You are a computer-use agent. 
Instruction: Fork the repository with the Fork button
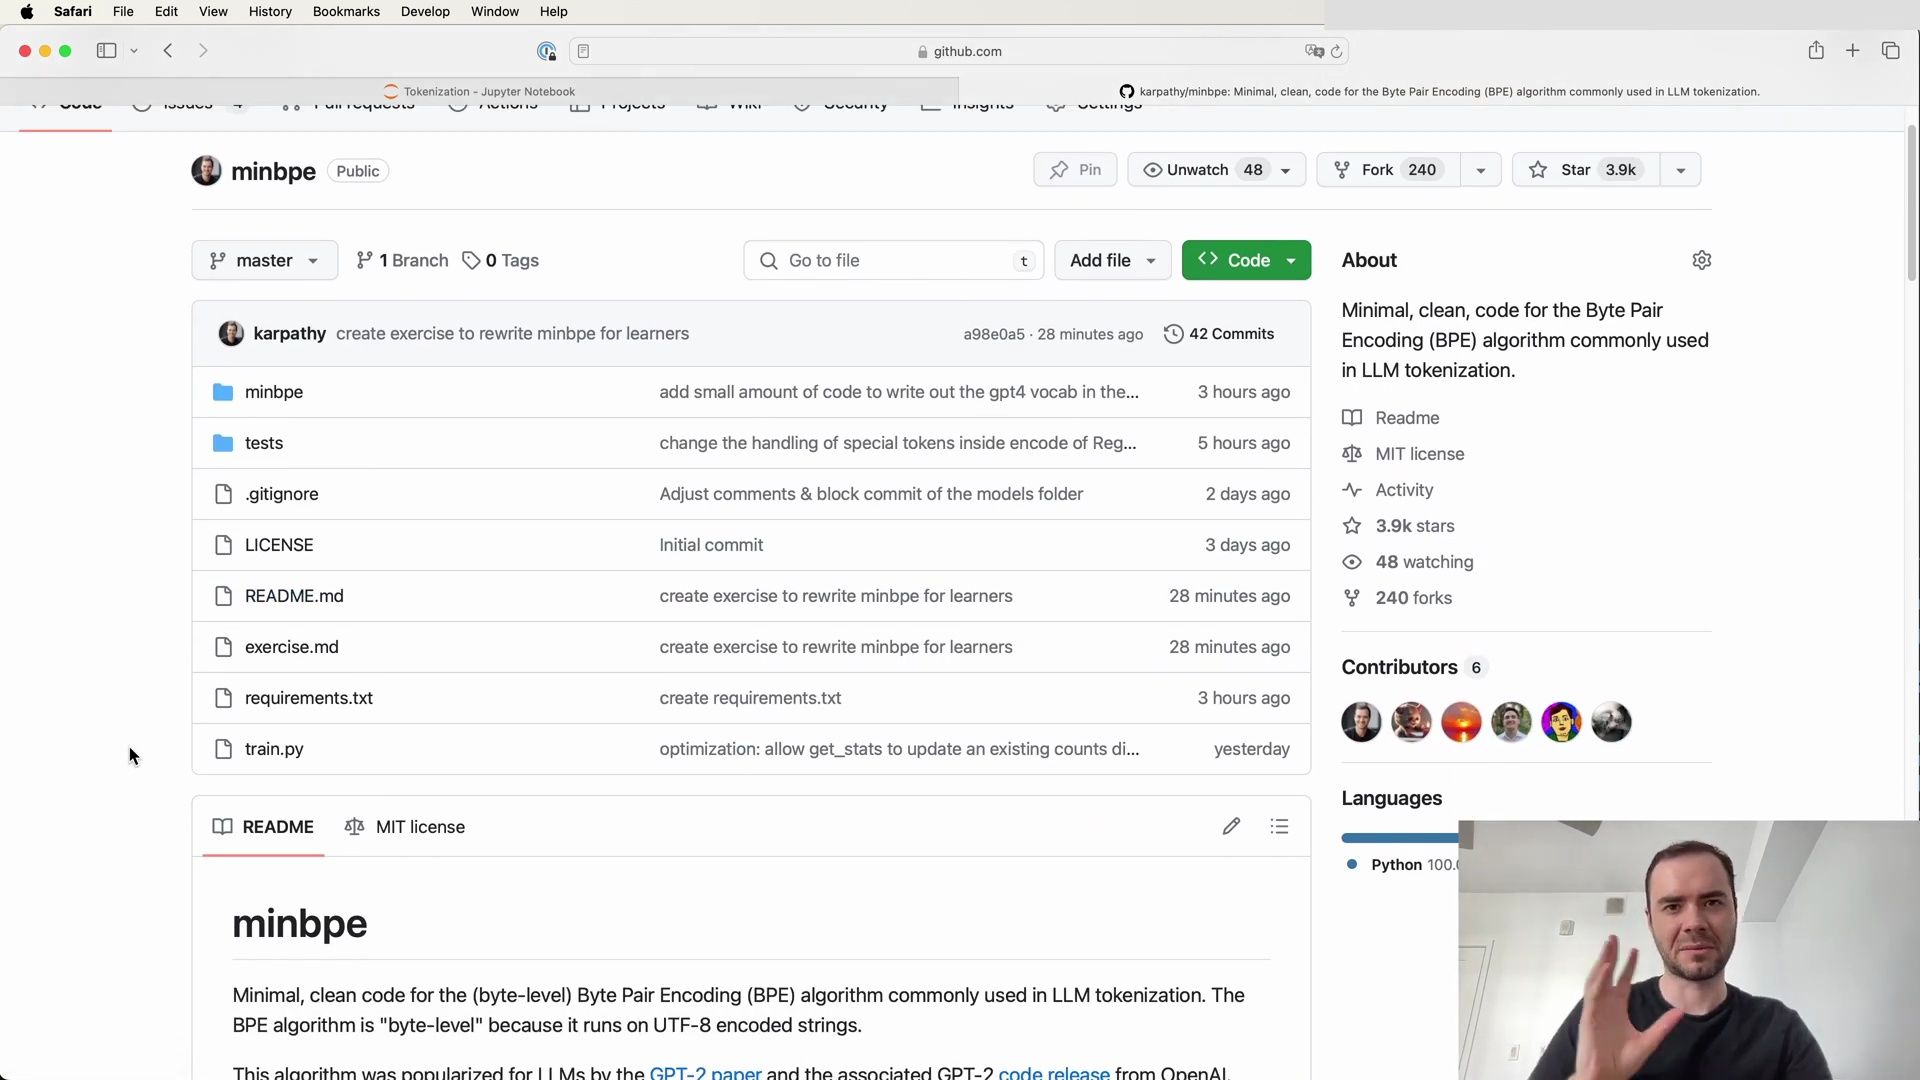(1389, 170)
